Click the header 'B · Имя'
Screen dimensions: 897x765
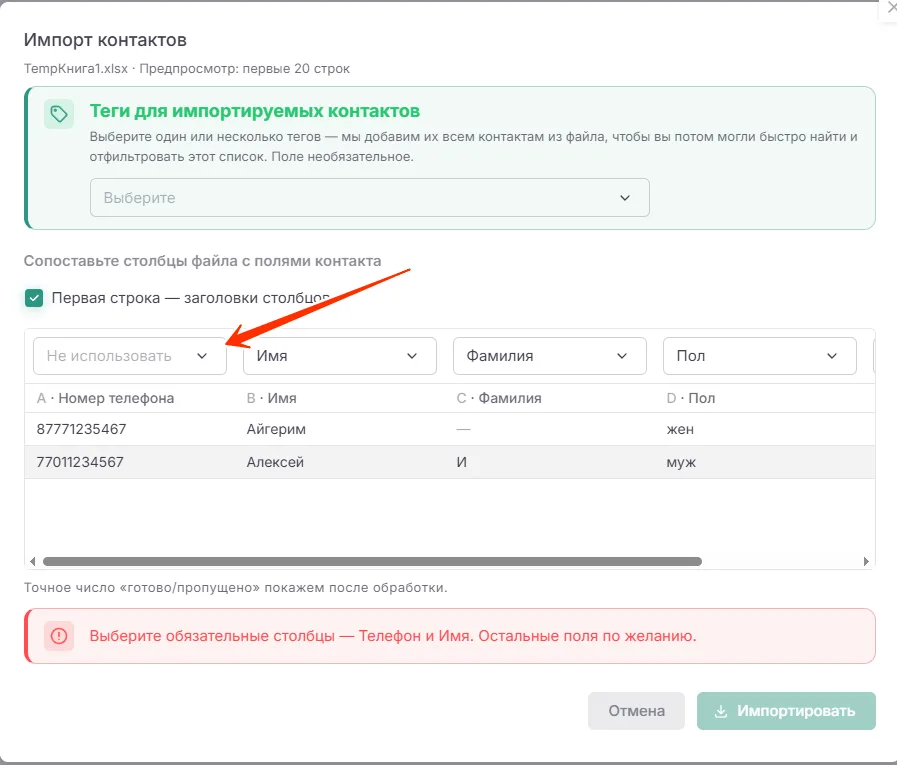pos(272,398)
